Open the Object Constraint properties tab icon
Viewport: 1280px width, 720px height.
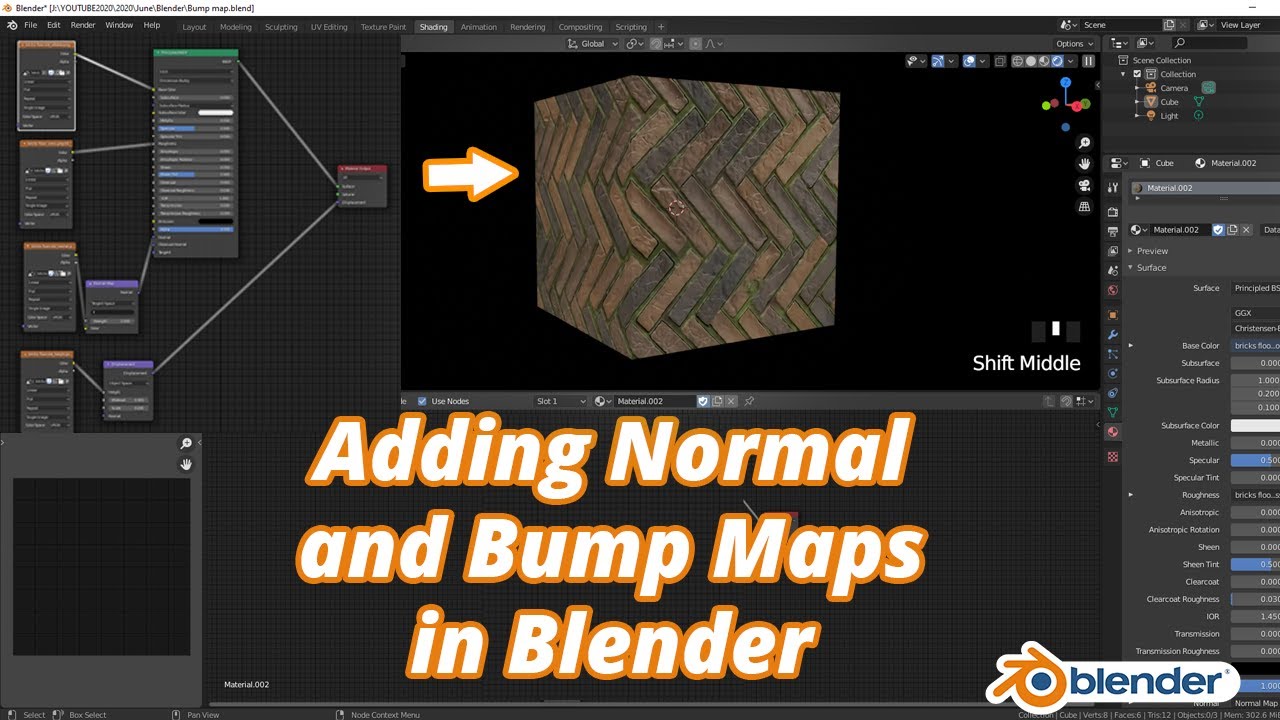(x=1113, y=393)
